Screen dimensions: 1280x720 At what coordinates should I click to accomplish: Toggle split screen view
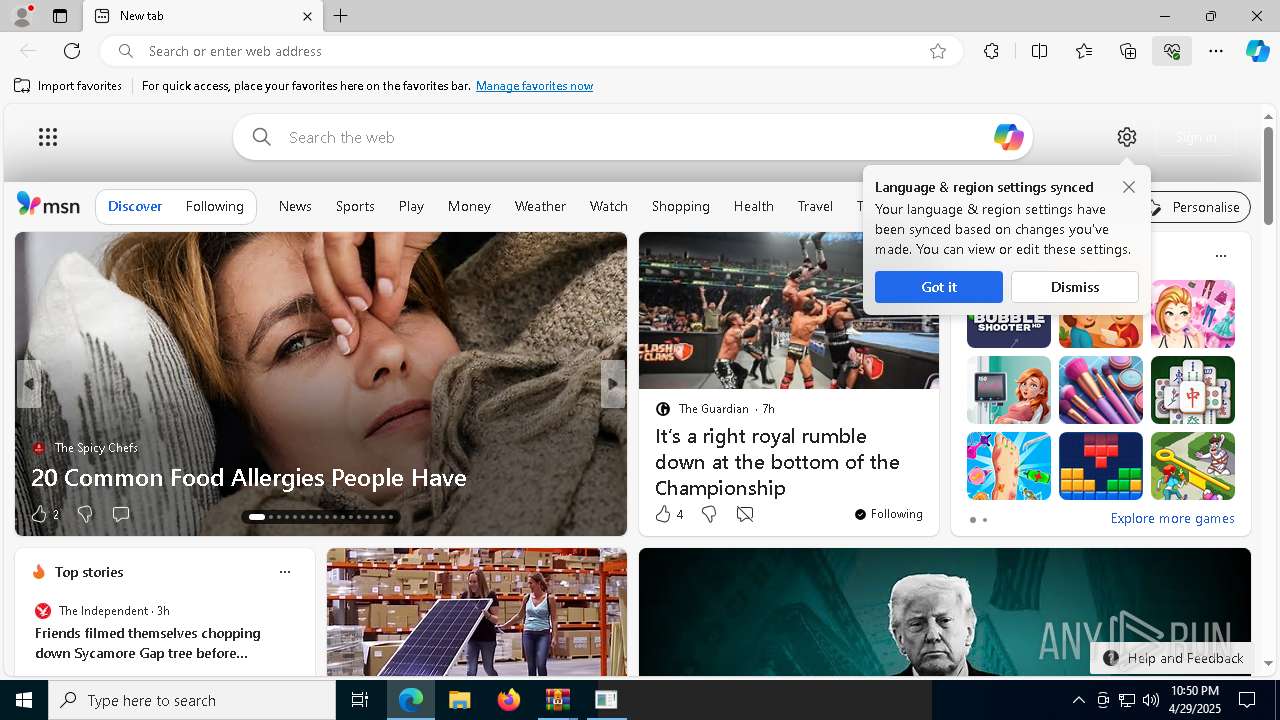(1040, 51)
